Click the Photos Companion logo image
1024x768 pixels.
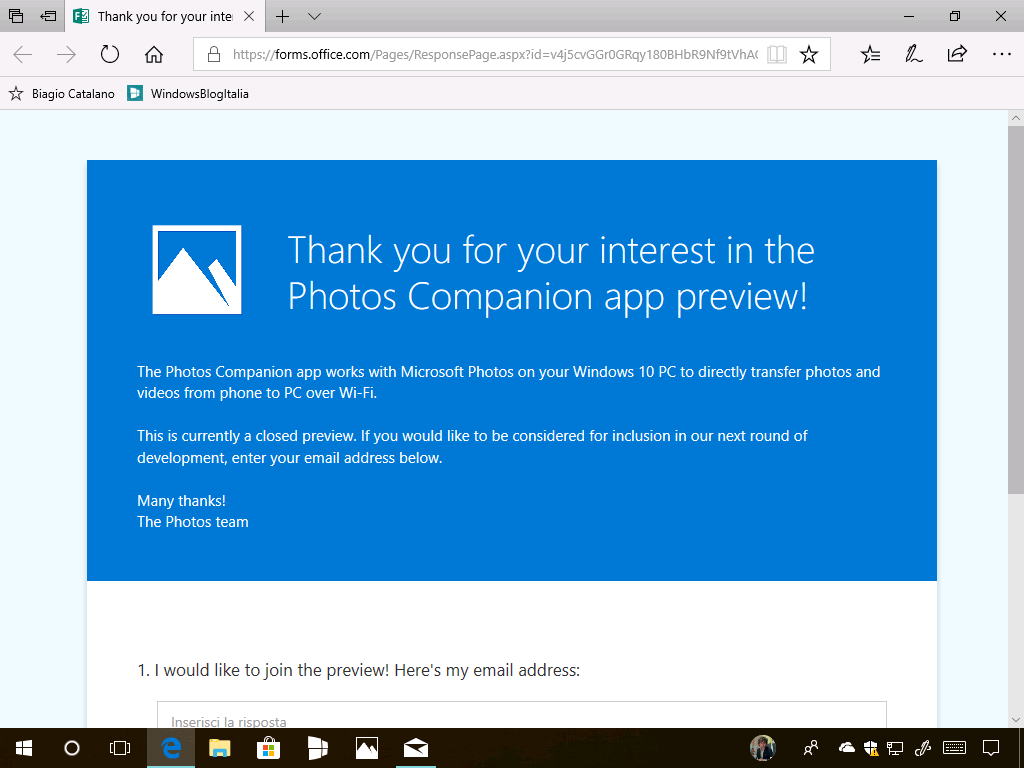197,270
